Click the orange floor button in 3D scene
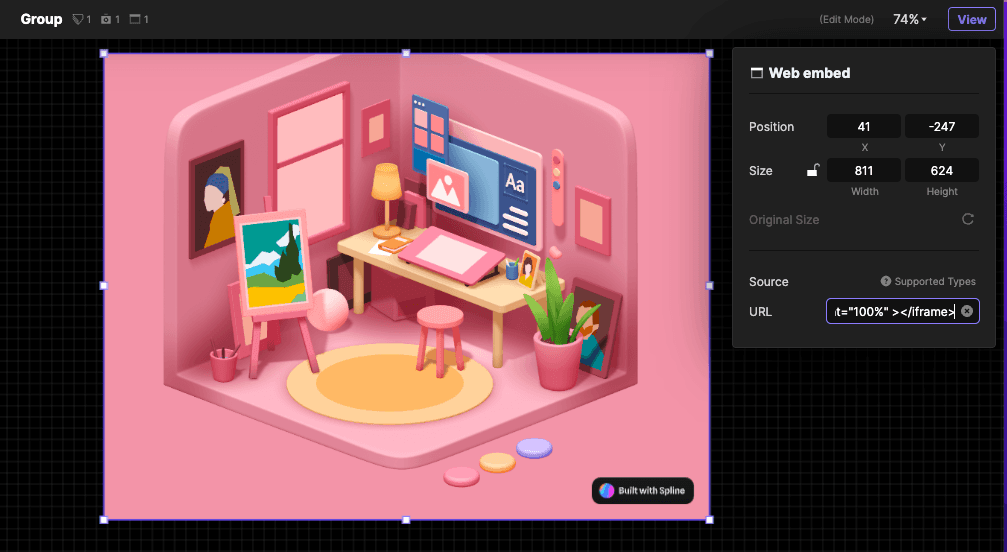 pos(497,462)
